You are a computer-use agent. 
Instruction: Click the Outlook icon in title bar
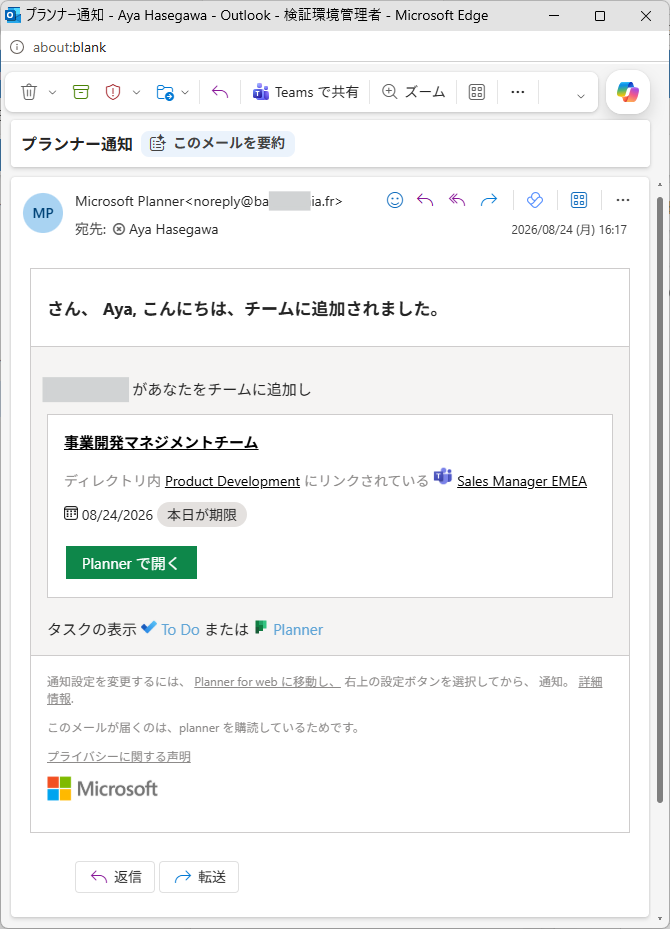(x=12, y=15)
